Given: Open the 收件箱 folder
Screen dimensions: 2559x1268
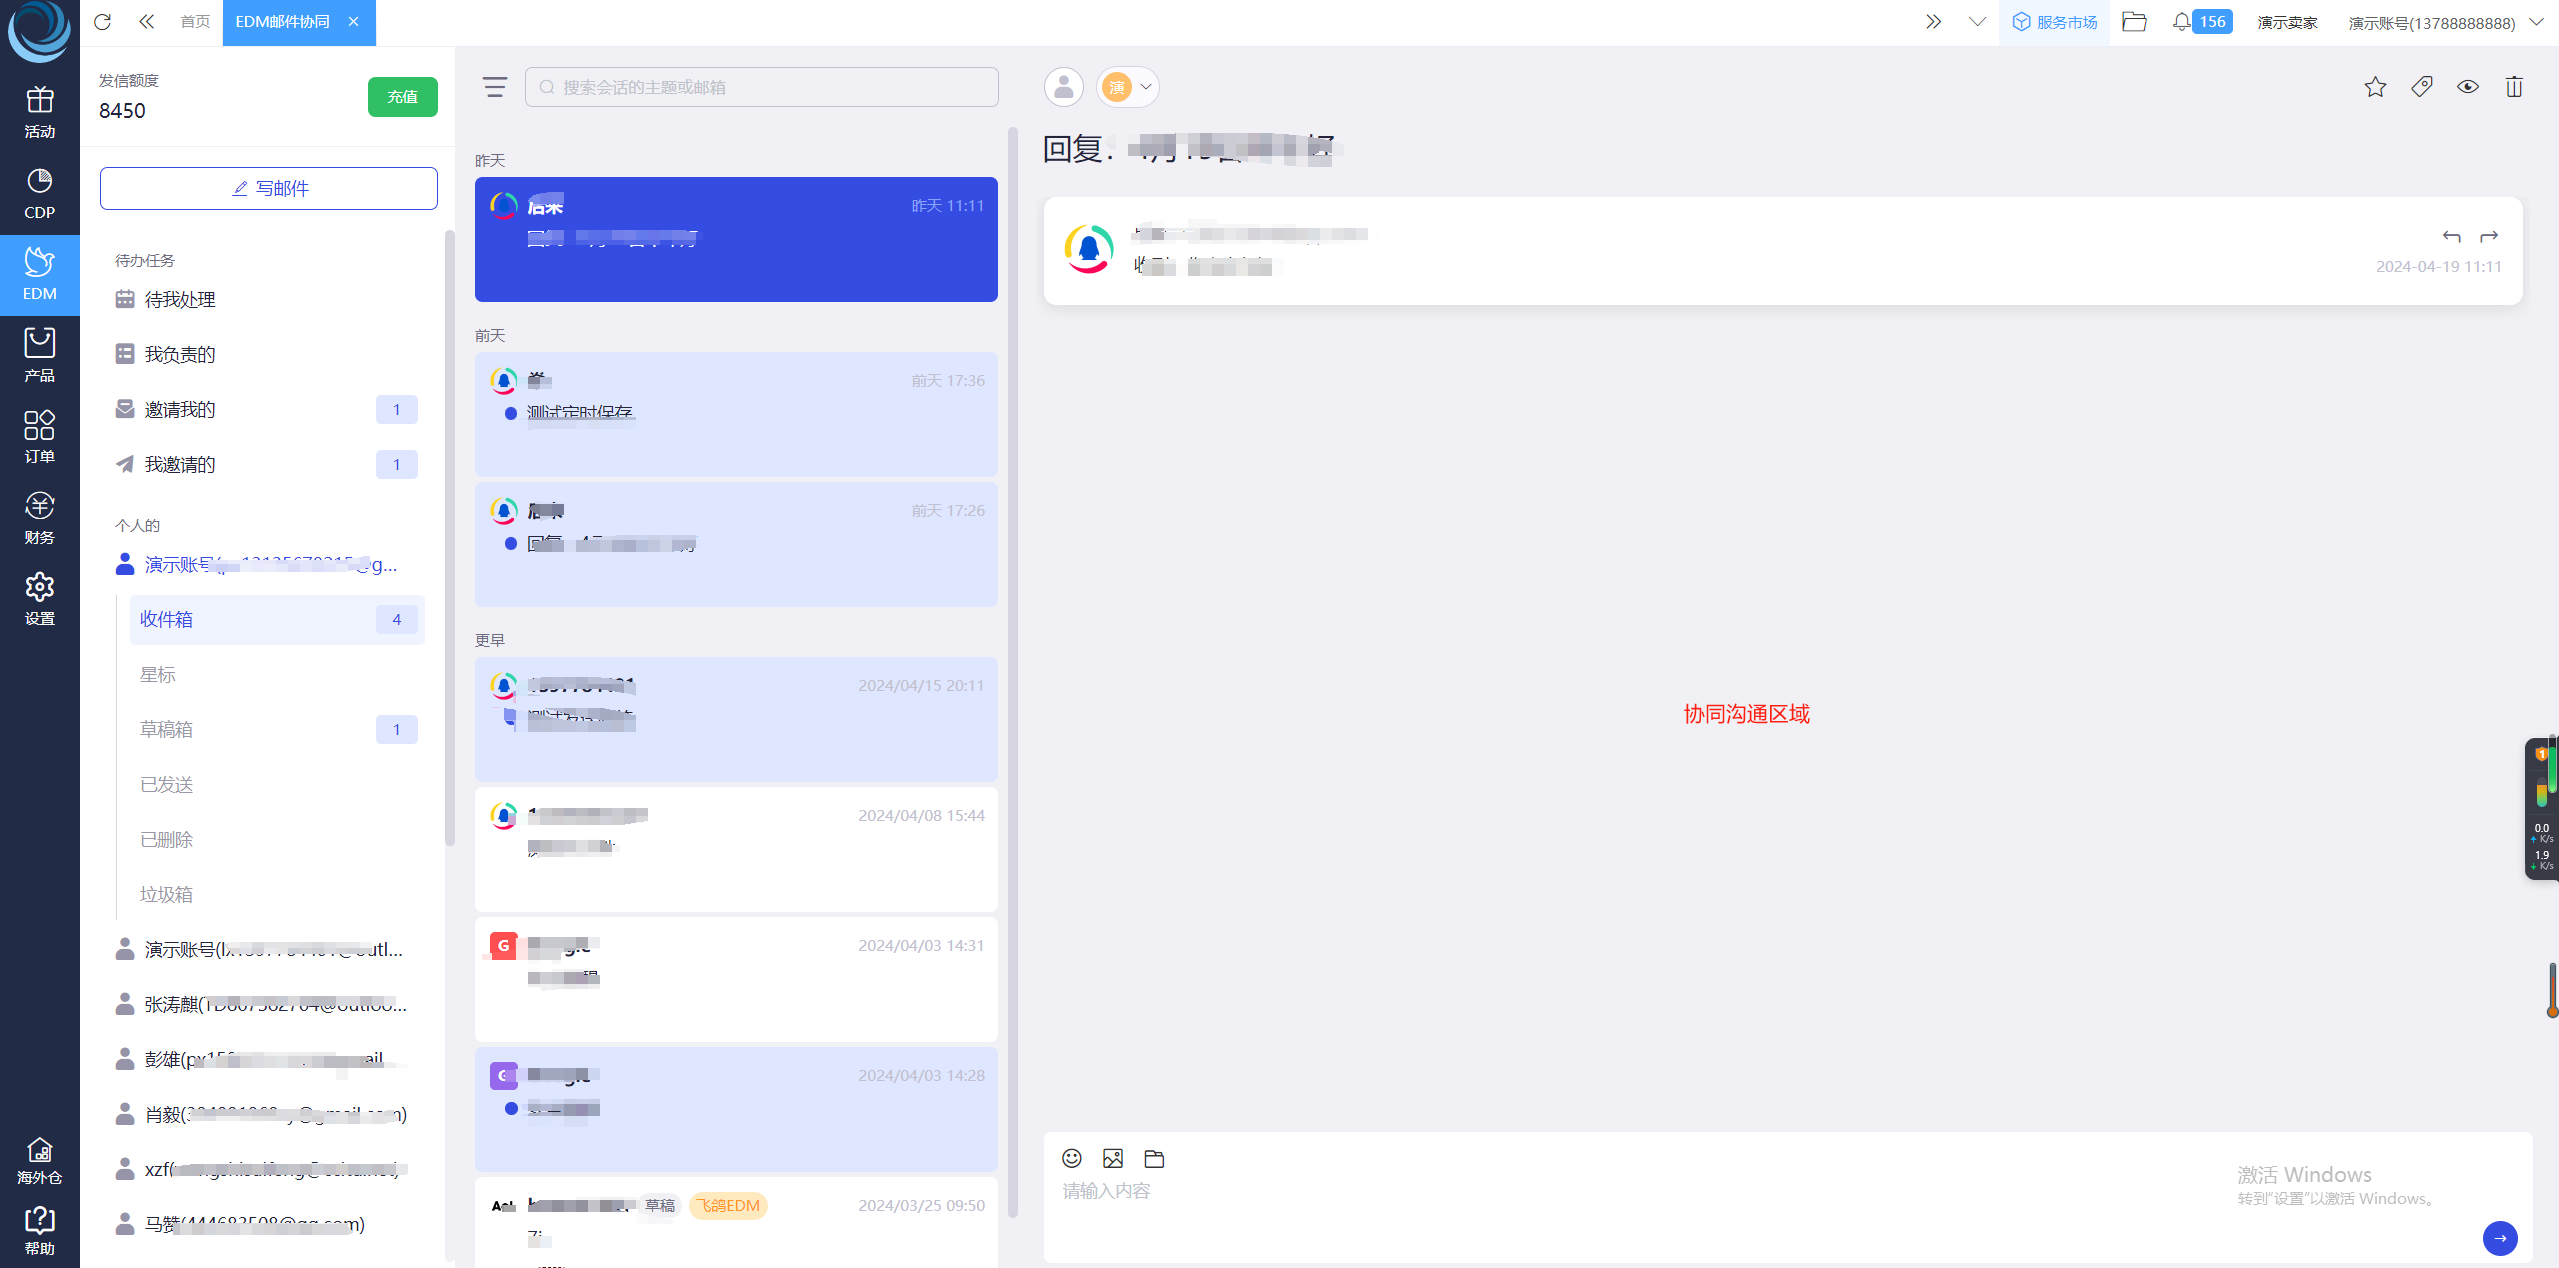Looking at the screenshot, I should coord(277,620).
